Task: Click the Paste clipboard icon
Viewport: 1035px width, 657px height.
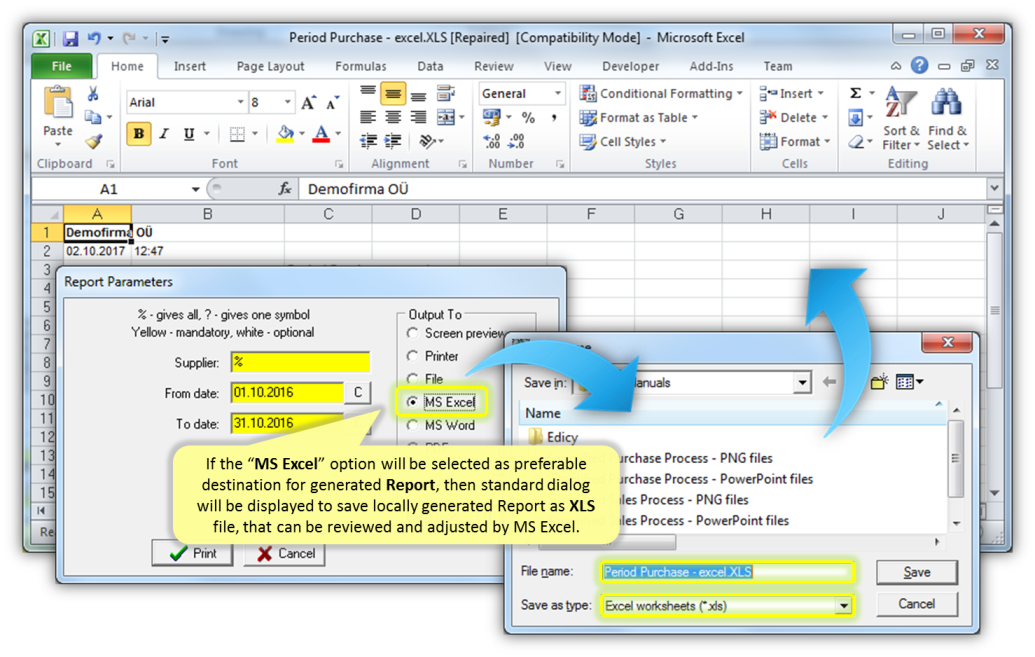Action: coord(58,104)
